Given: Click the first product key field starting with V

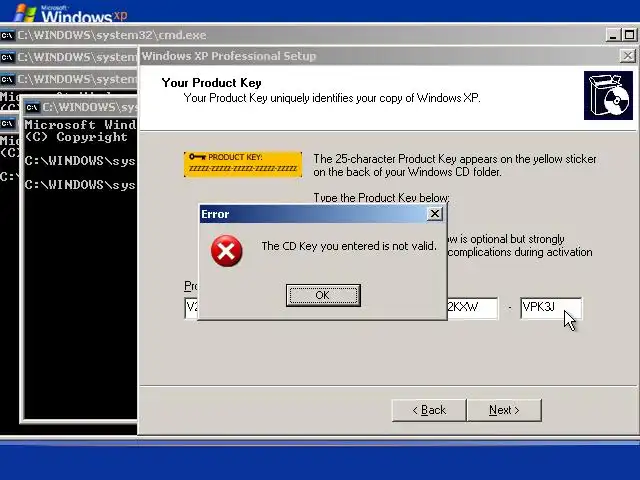Looking at the screenshot, I should pyautogui.click(x=191, y=308).
